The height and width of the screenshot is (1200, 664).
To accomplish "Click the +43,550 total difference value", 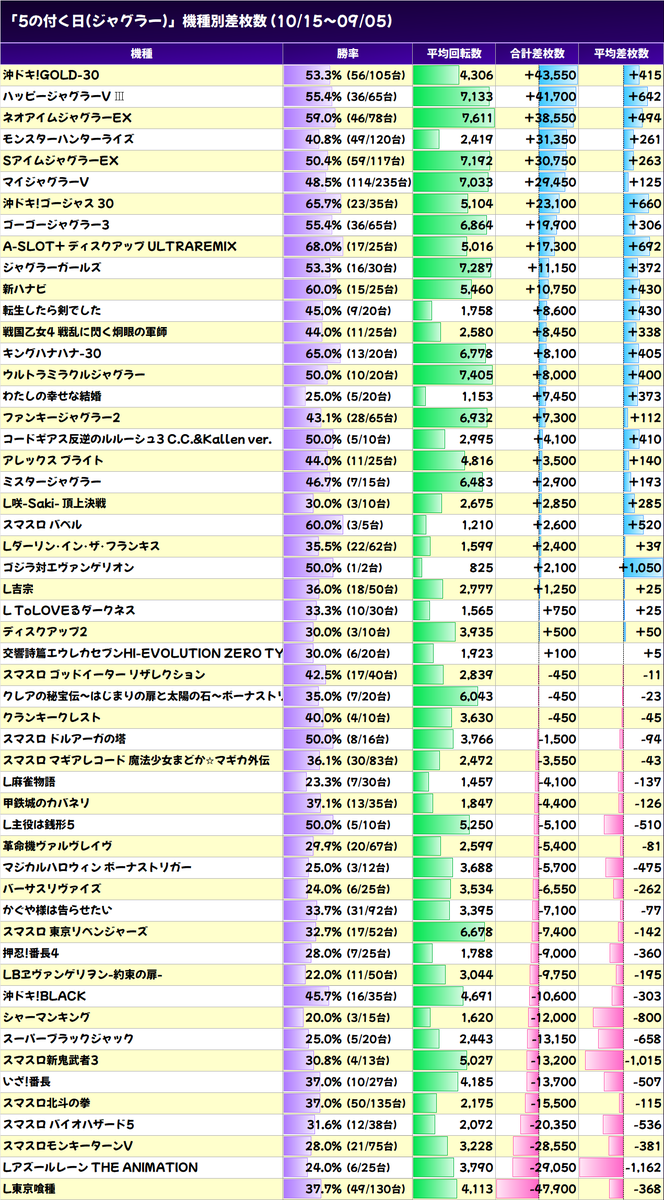I will point(549,75).
